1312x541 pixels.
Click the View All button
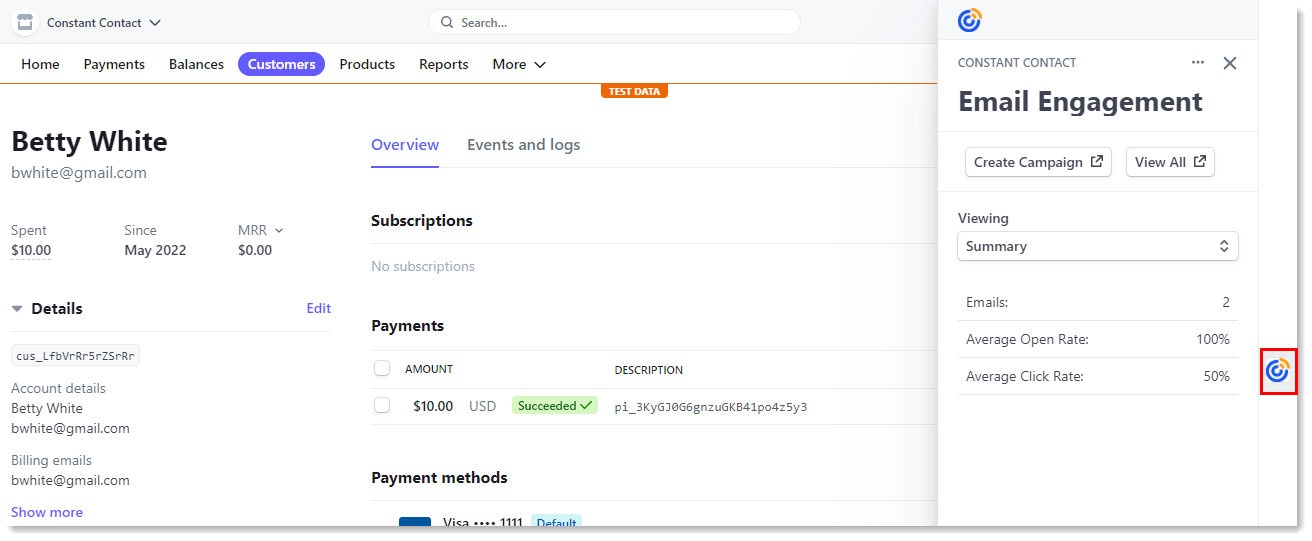tap(1170, 162)
